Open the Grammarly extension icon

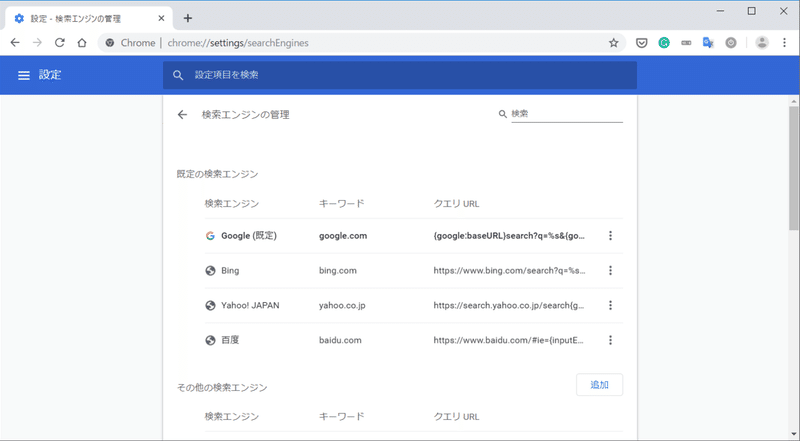point(664,43)
